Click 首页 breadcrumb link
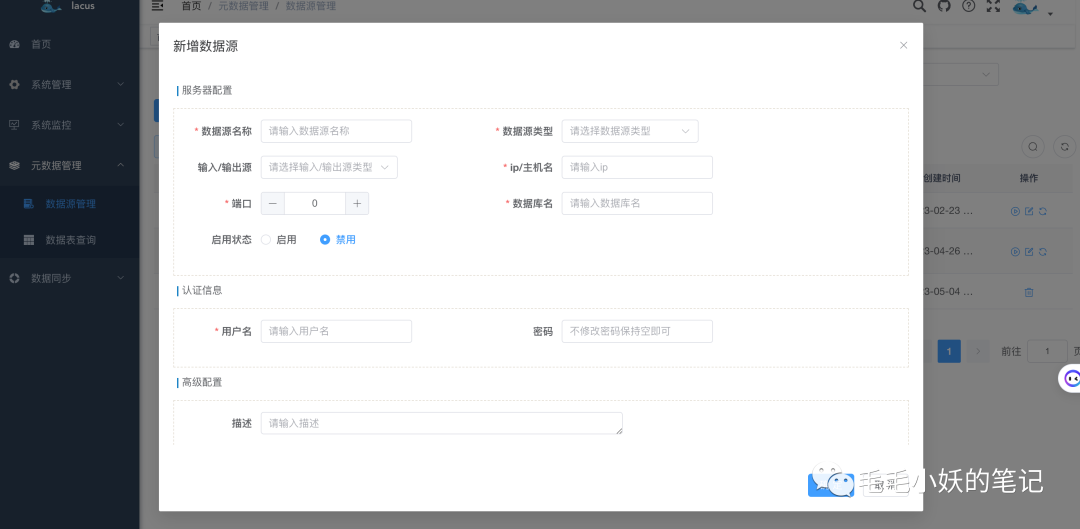Image resolution: width=1080 pixels, height=529 pixels. (191, 6)
